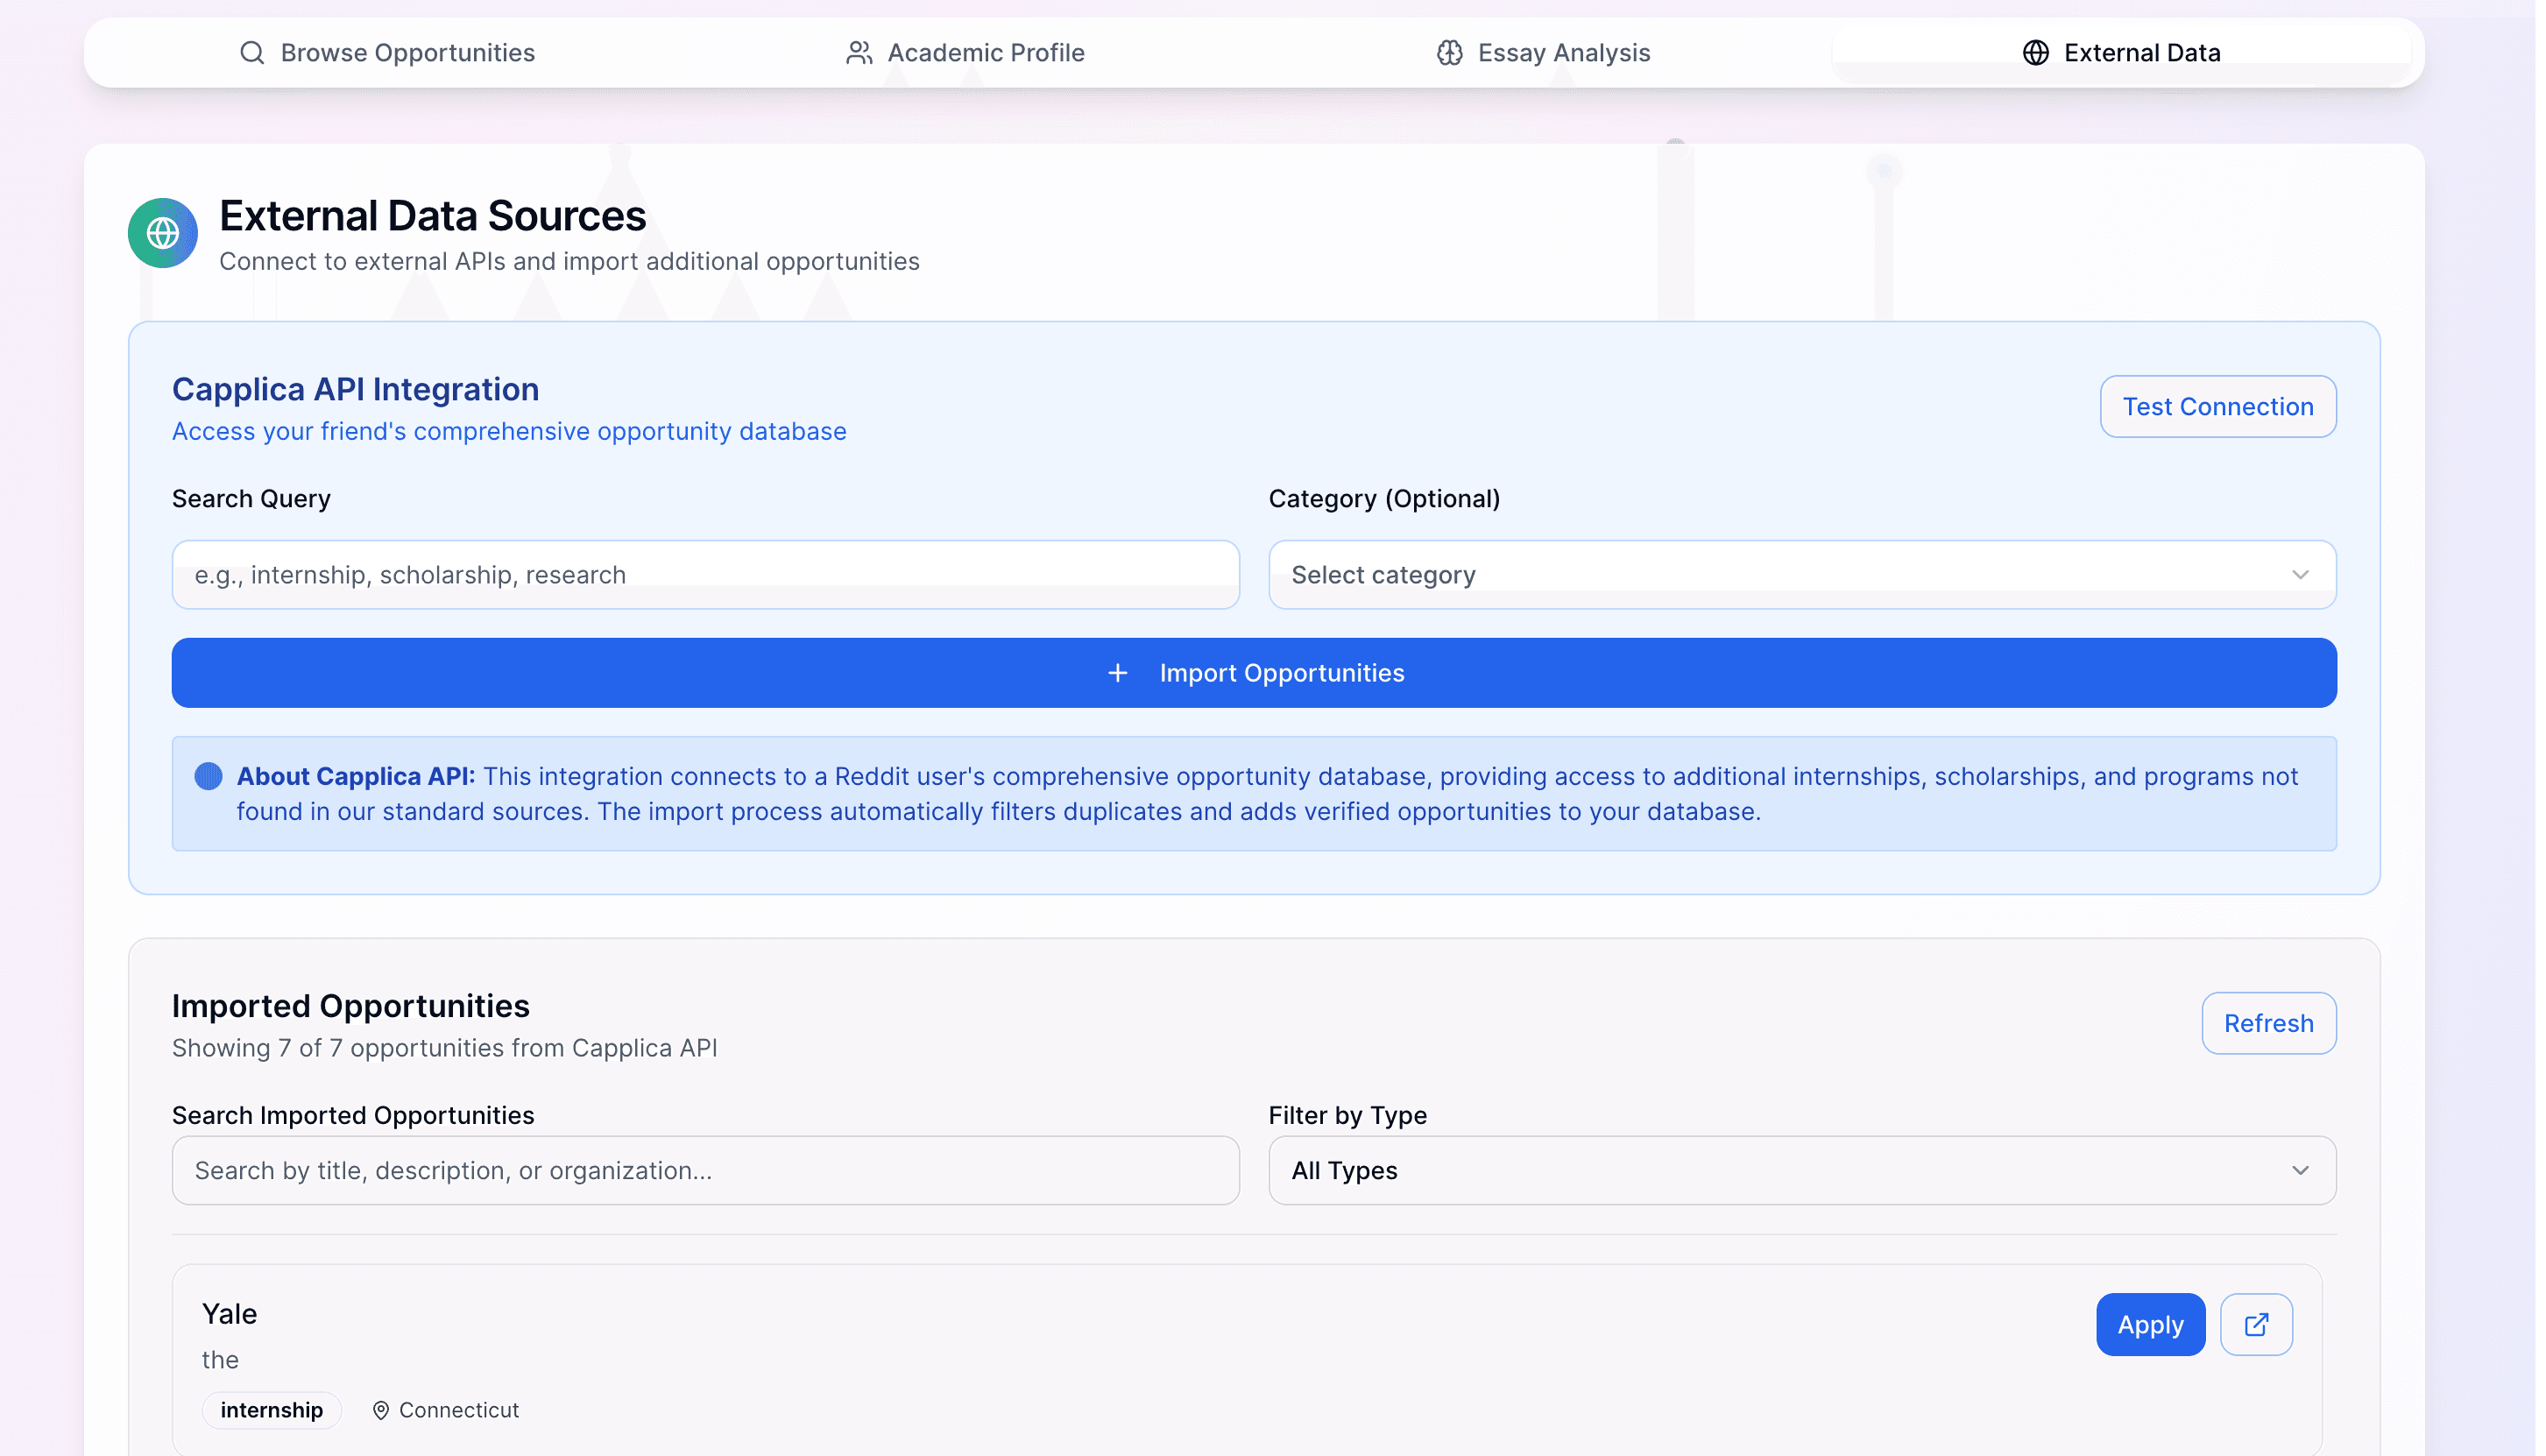Open the Browse Opportunities tab
This screenshot has height=1456, width=2546.
[x=388, y=52]
